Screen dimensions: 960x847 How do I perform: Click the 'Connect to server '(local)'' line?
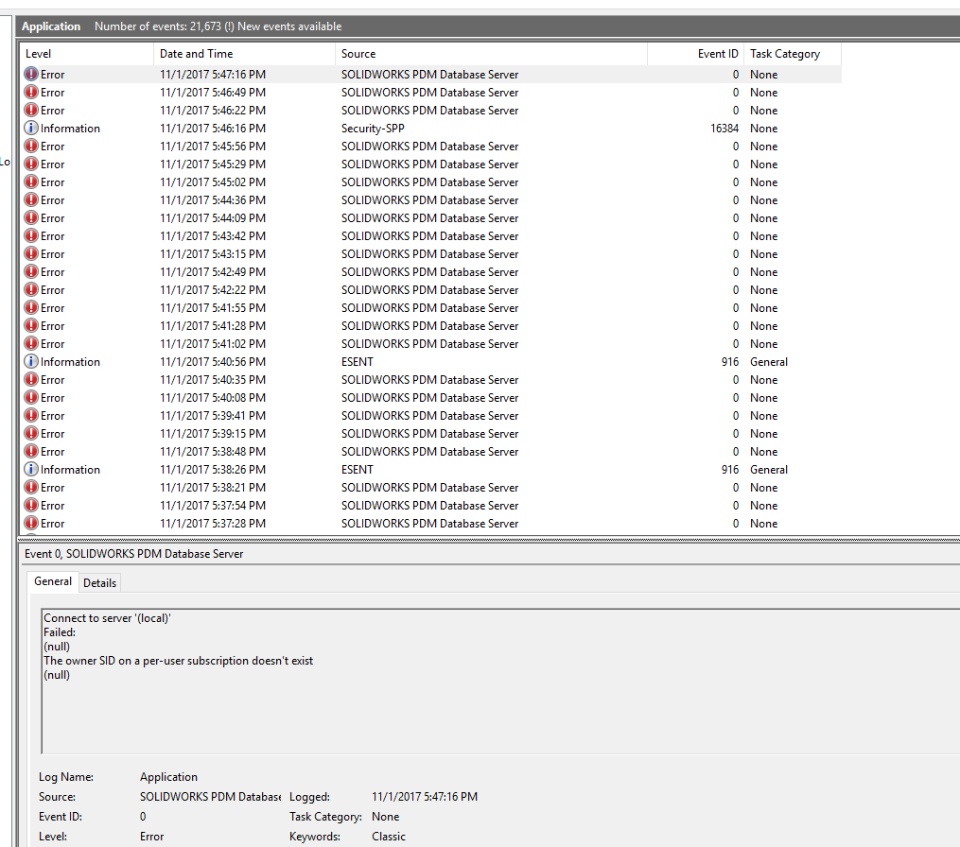click(107, 618)
